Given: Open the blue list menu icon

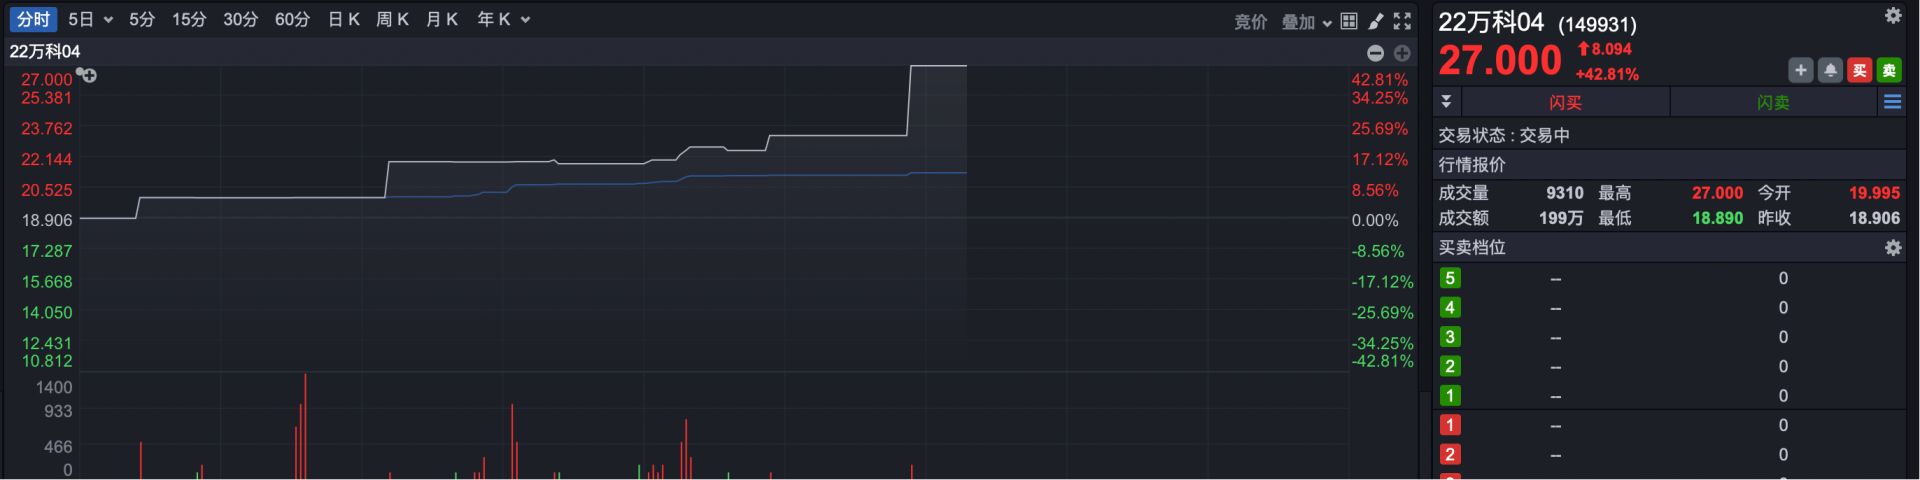Looking at the screenshot, I should pos(1892,102).
